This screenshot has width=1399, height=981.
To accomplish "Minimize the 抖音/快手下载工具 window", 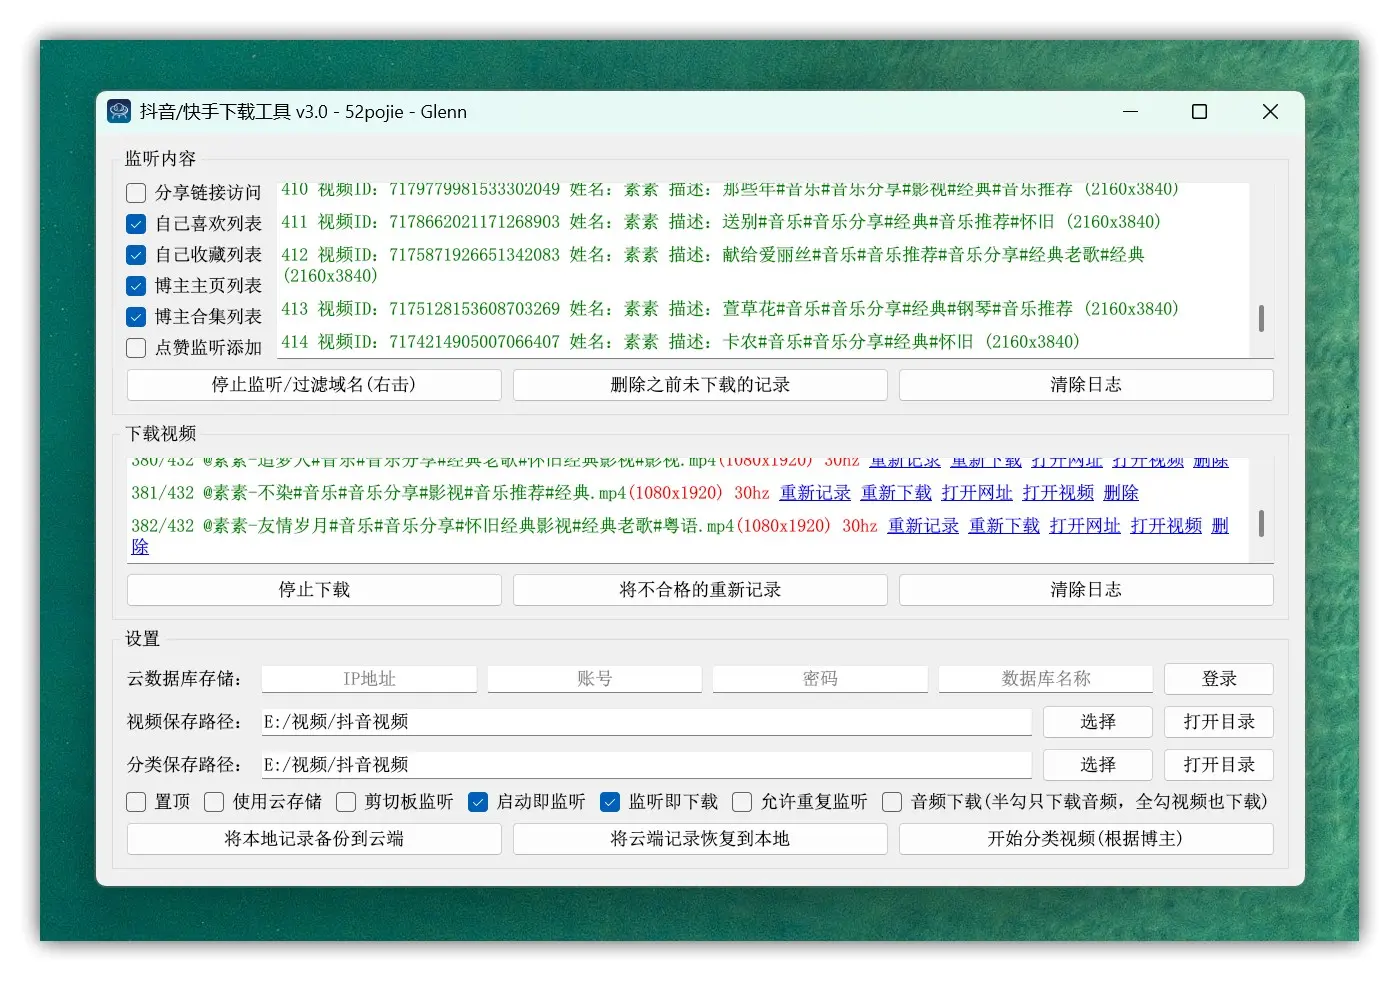I will click(1130, 112).
